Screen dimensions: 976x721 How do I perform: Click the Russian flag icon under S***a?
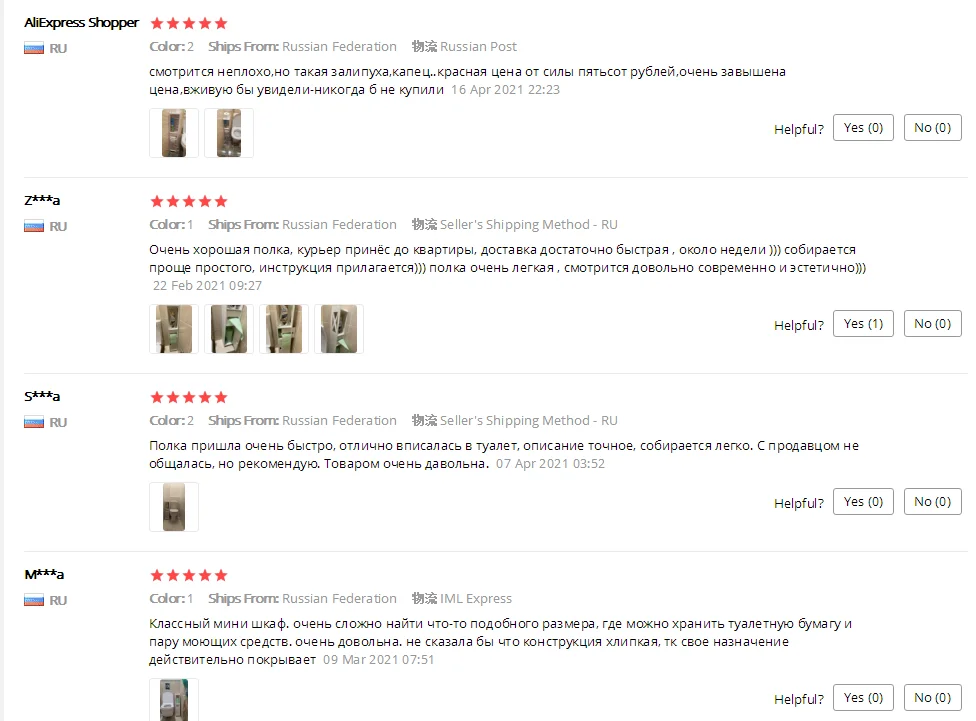point(34,423)
